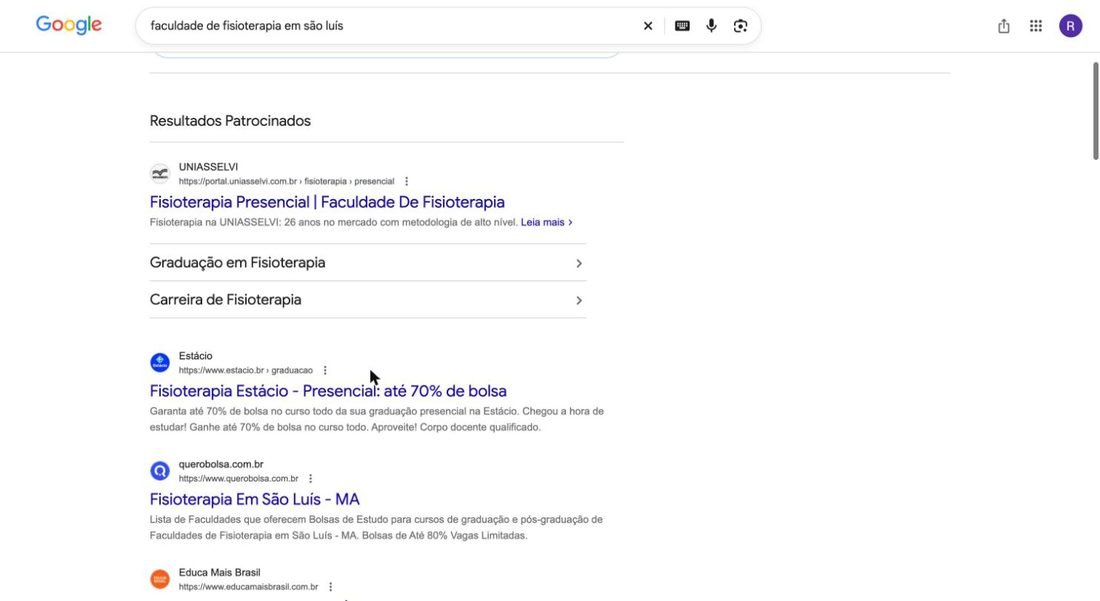Open Fisioterapia Estácio - Presencial result

[x=328, y=391]
